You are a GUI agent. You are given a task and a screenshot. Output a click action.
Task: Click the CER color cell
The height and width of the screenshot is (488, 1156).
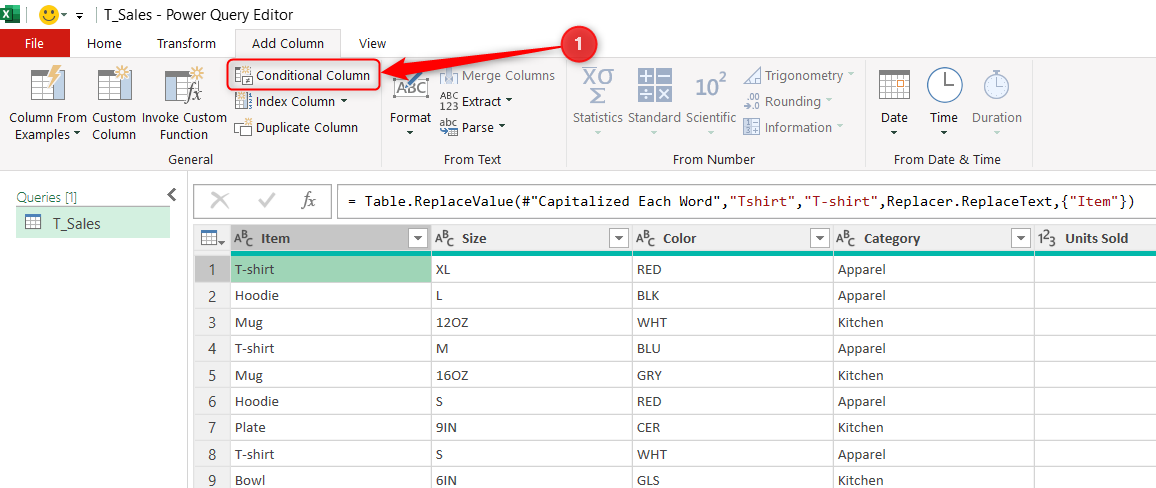(733, 428)
